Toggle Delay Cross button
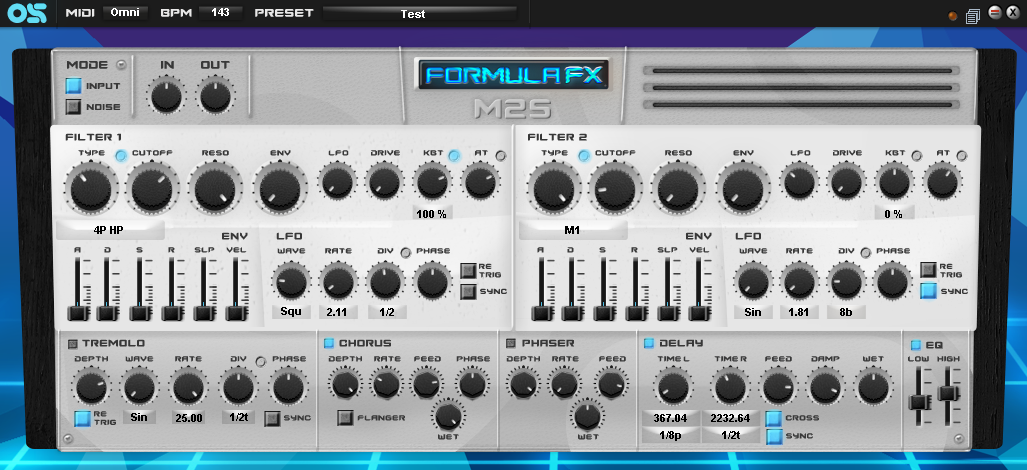The image size is (1027, 470). point(774,418)
